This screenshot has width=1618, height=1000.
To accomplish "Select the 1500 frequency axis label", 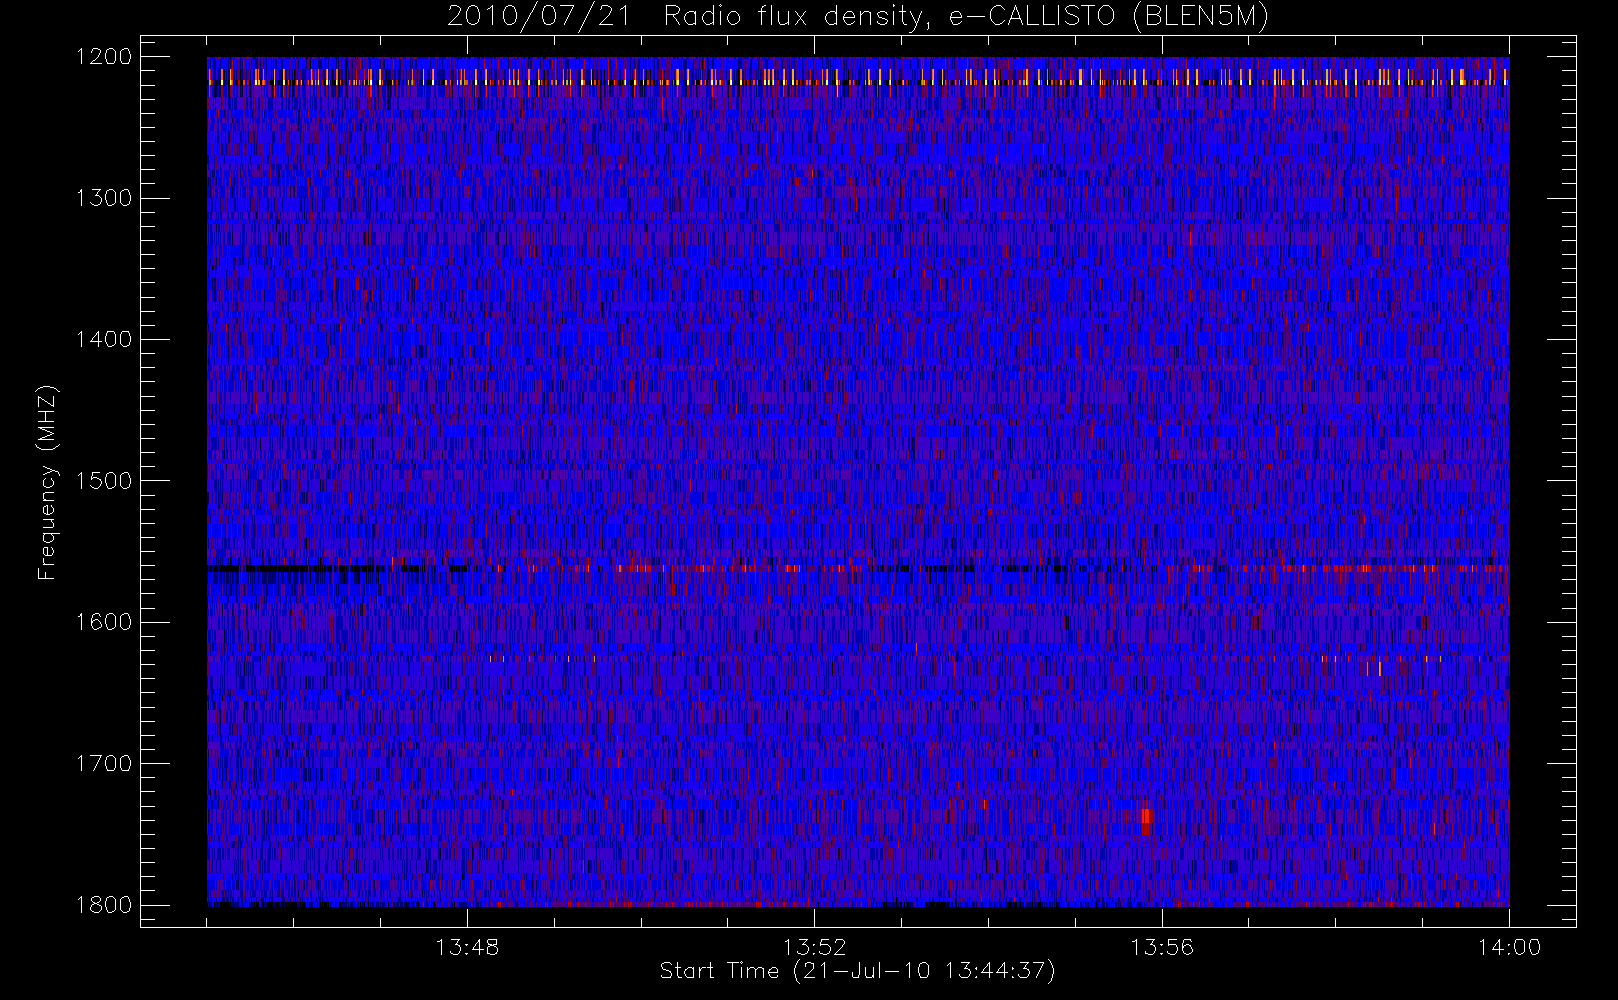I will (104, 480).
